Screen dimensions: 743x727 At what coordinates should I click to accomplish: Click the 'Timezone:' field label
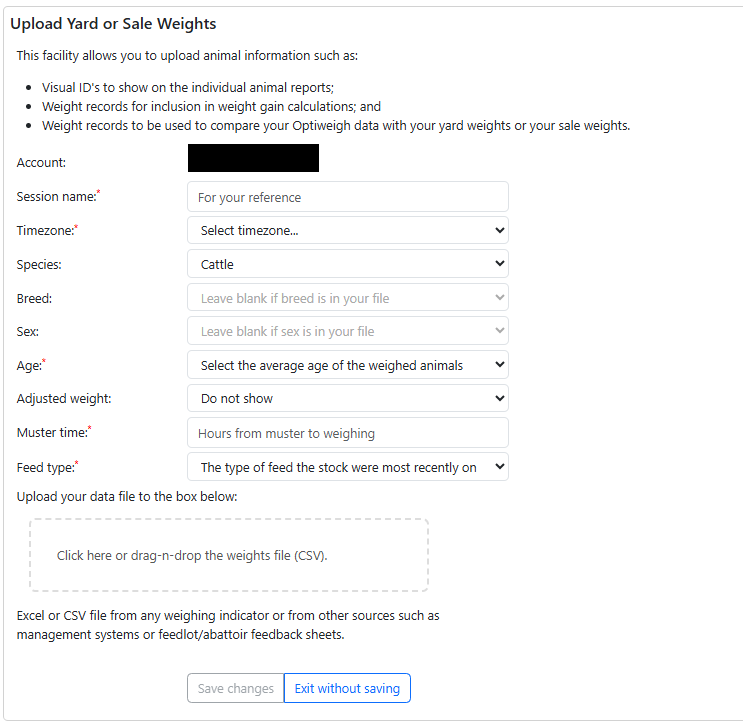pyautogui.click(x=45, y=231)
